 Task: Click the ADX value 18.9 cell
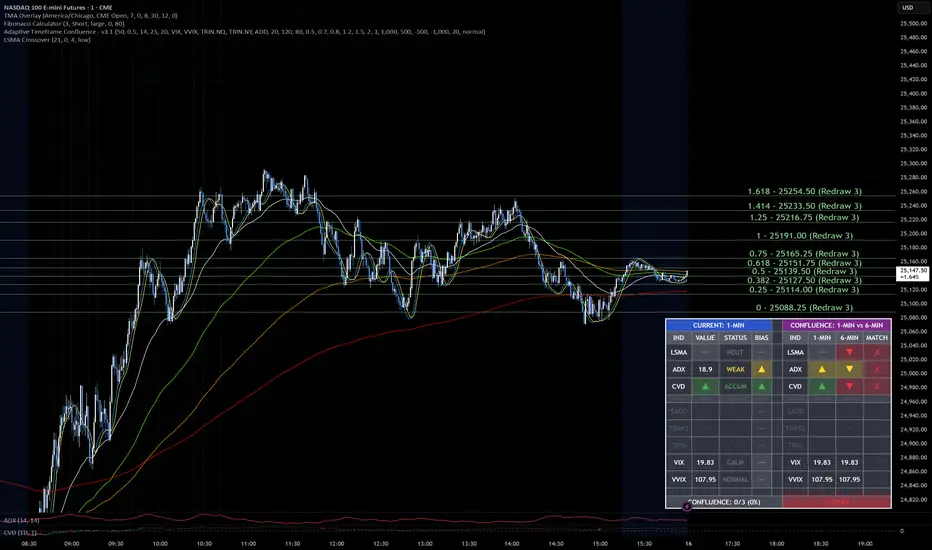pos(705,369)
